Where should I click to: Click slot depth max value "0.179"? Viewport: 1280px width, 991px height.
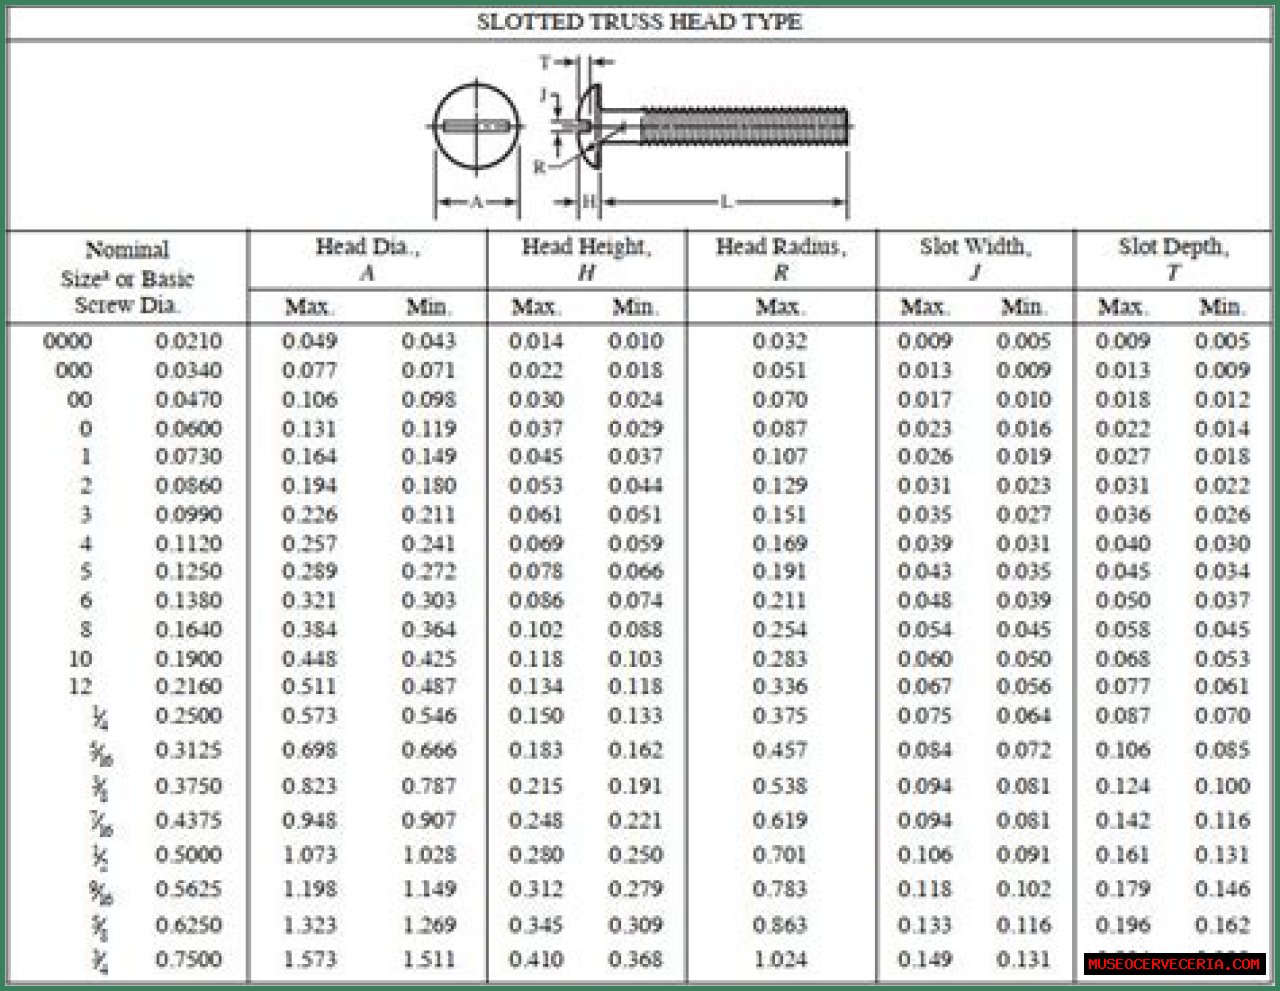tap(1122, 890)
